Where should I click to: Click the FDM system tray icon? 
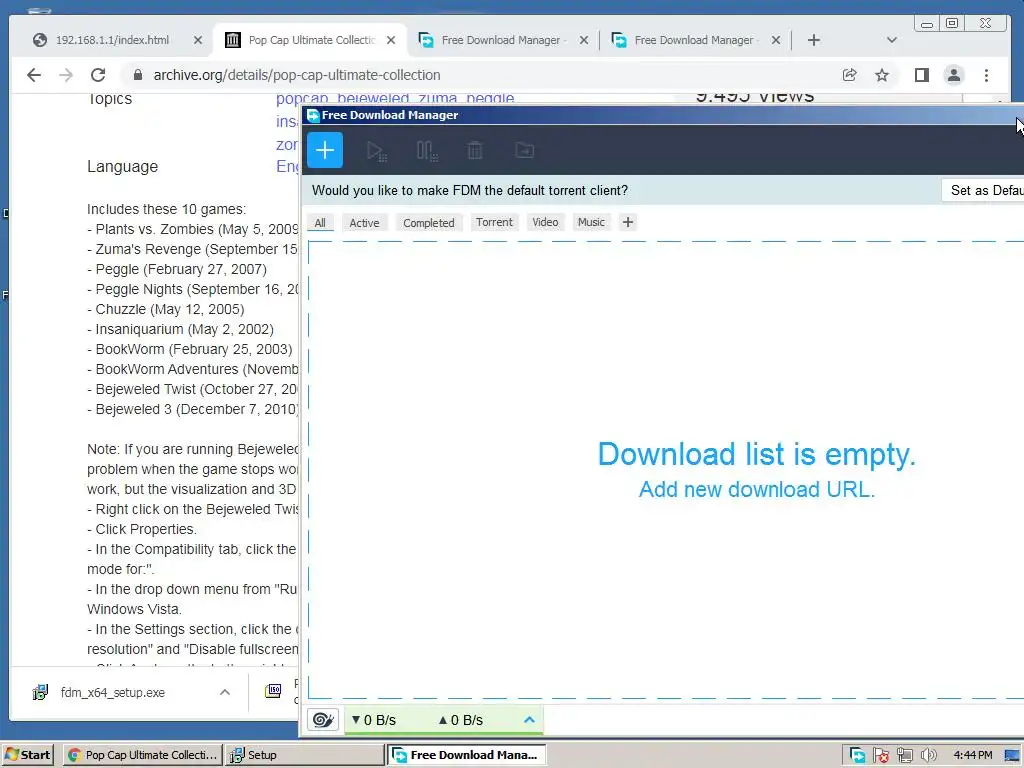pos(857,755)
